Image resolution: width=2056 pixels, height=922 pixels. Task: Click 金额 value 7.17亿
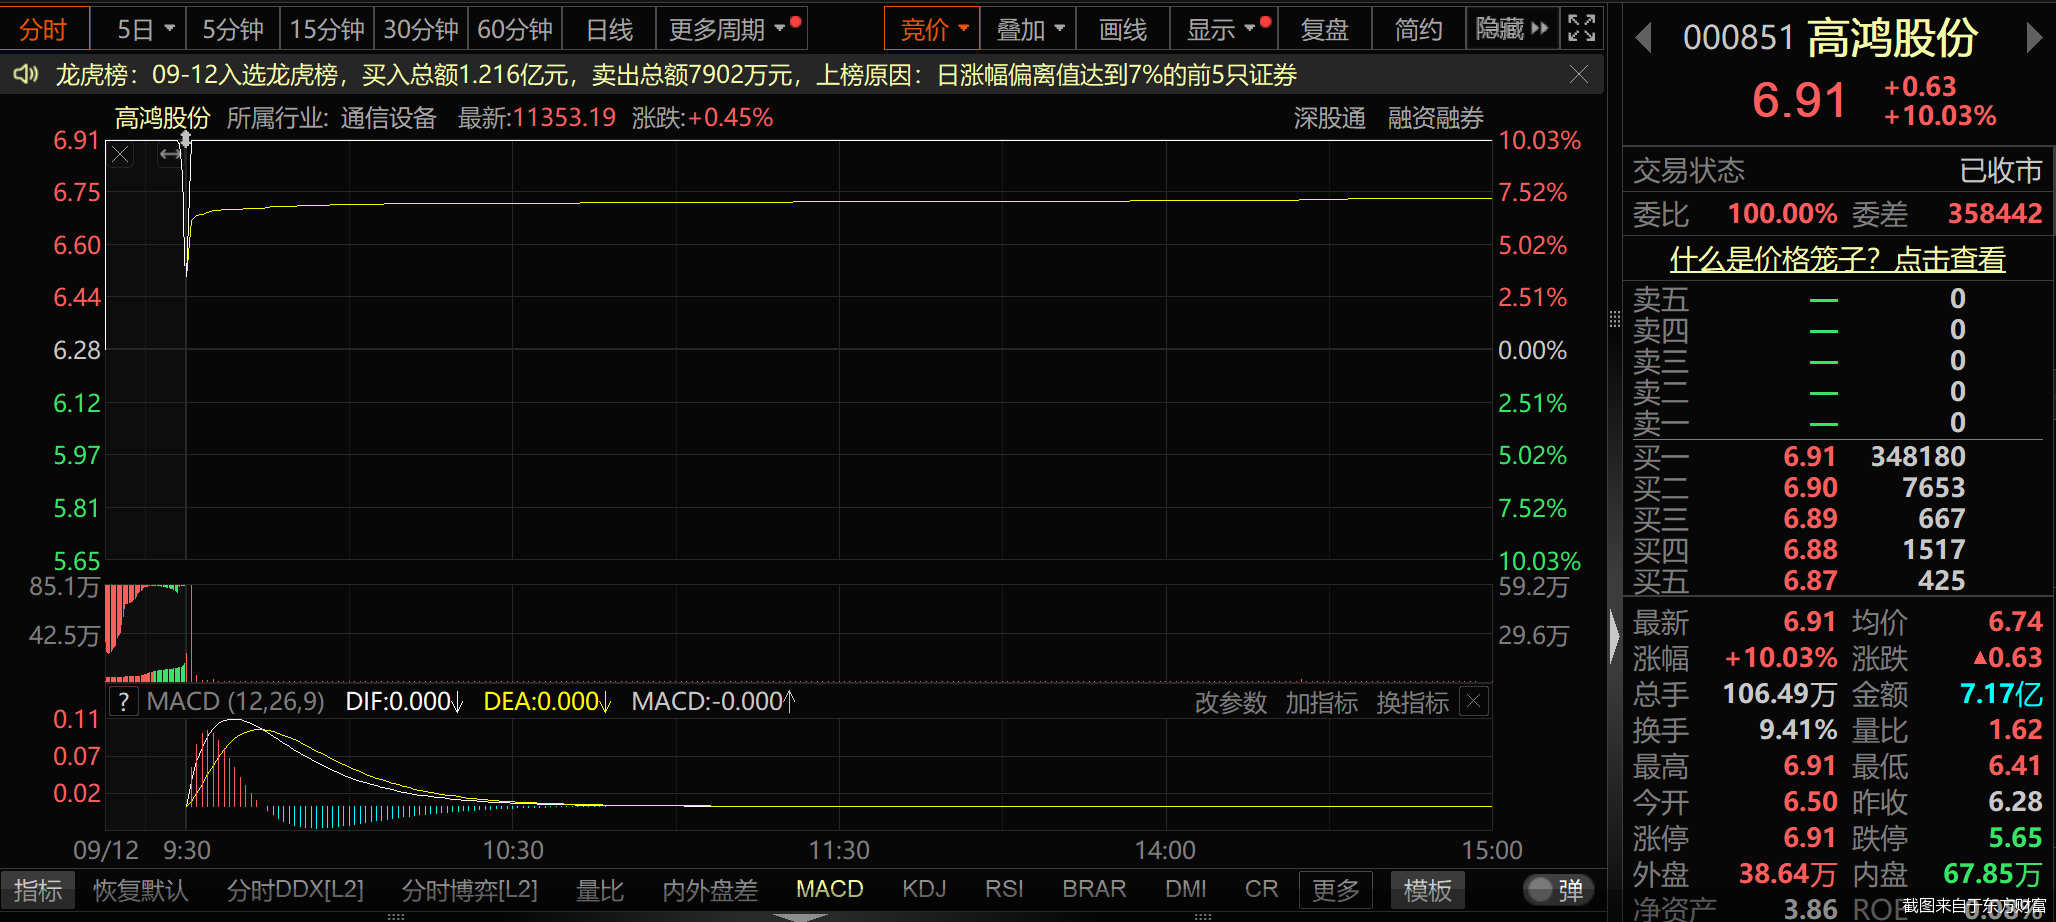[2001, 694]
